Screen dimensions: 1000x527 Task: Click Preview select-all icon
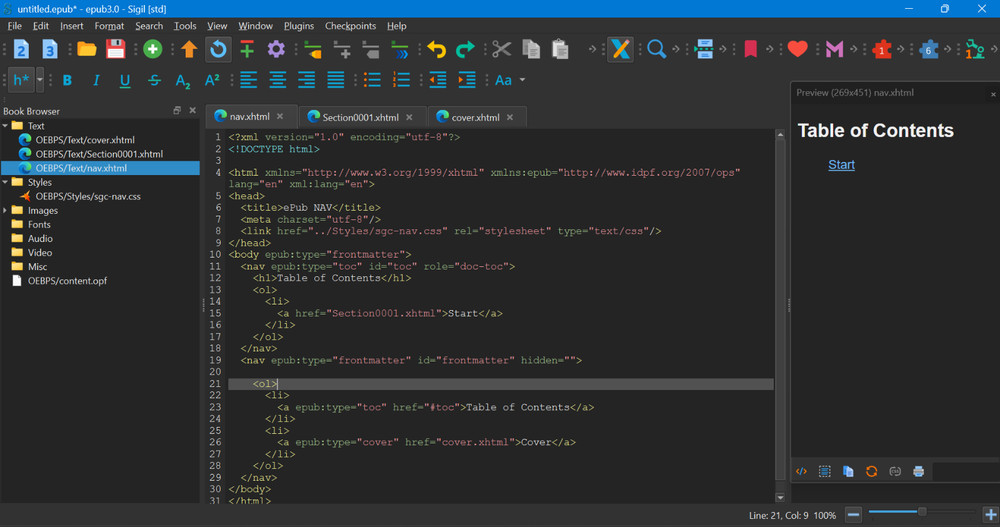pyautogui.click(x=825, y=471)
